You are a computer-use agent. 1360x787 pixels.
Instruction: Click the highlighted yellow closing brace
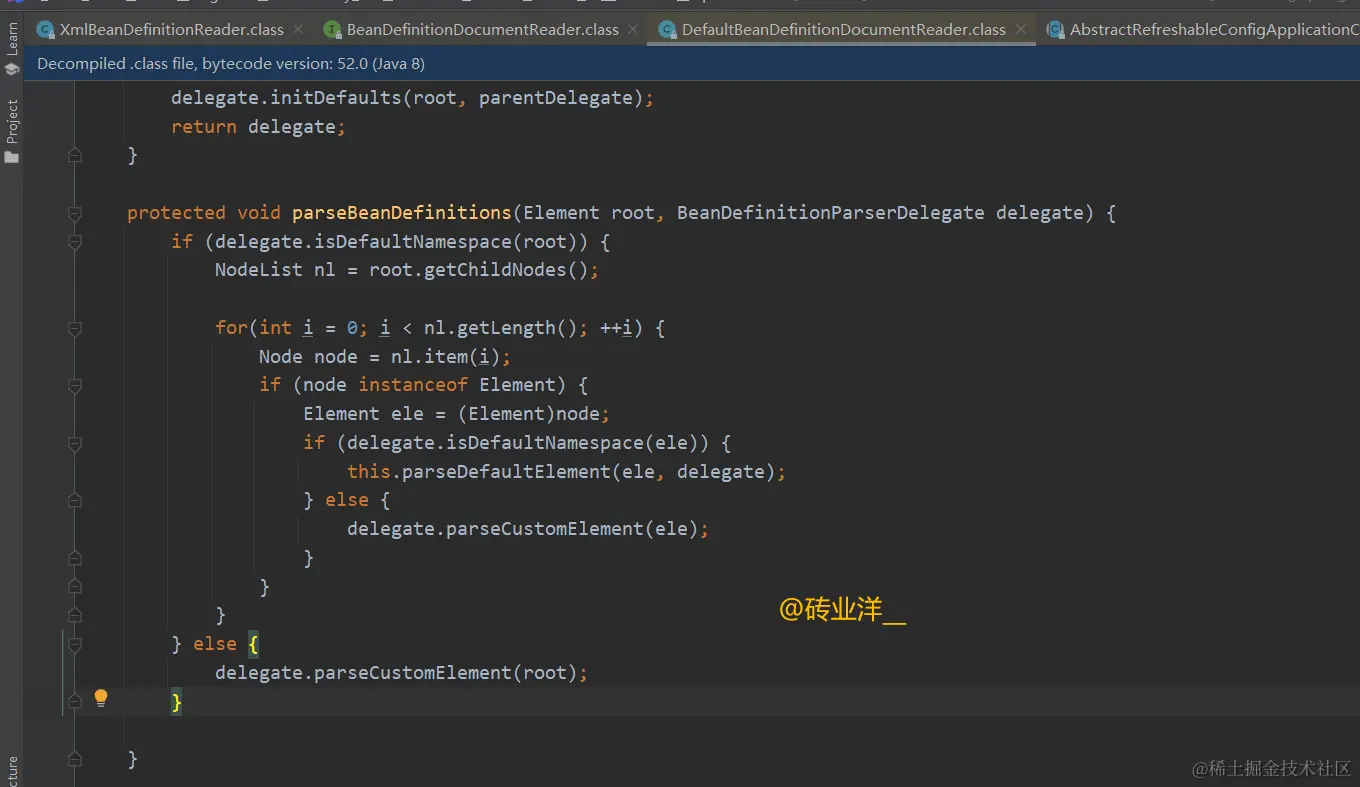[x=177, y=702]
